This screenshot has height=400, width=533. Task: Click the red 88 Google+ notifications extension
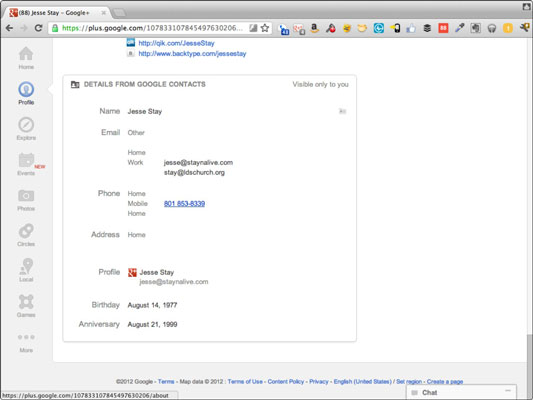click(x=443, y=28)
